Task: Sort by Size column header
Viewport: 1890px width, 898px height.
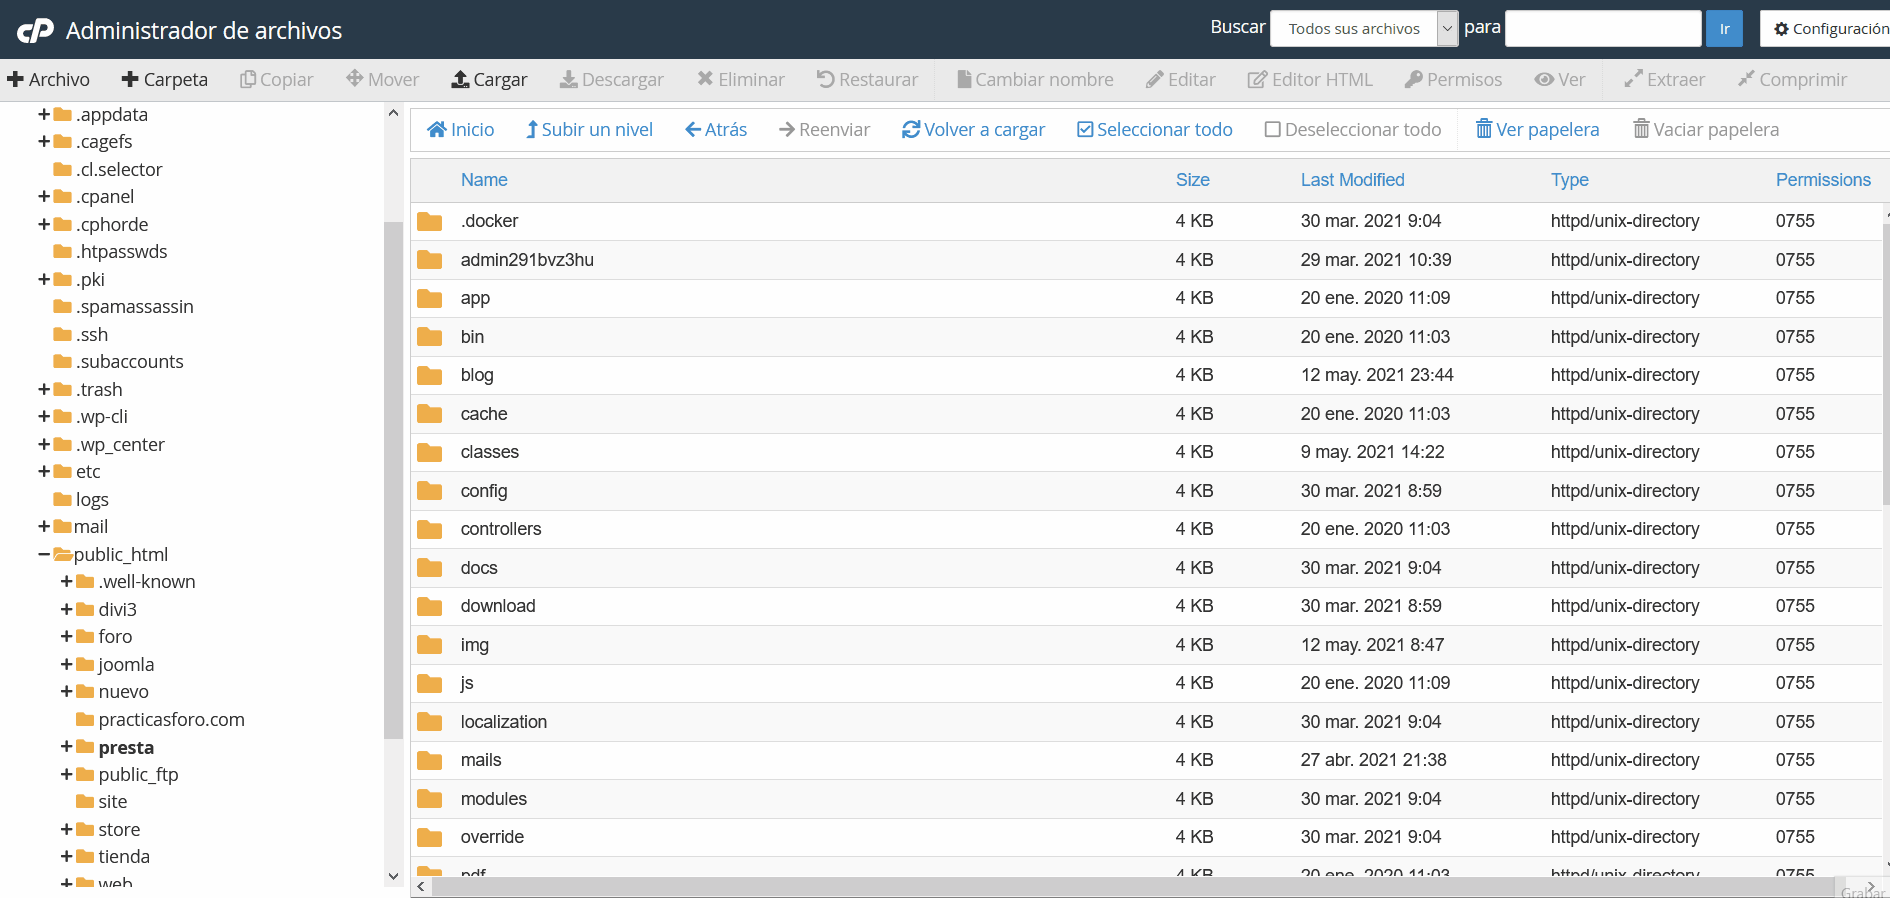Action: (x=1192, y=180)
